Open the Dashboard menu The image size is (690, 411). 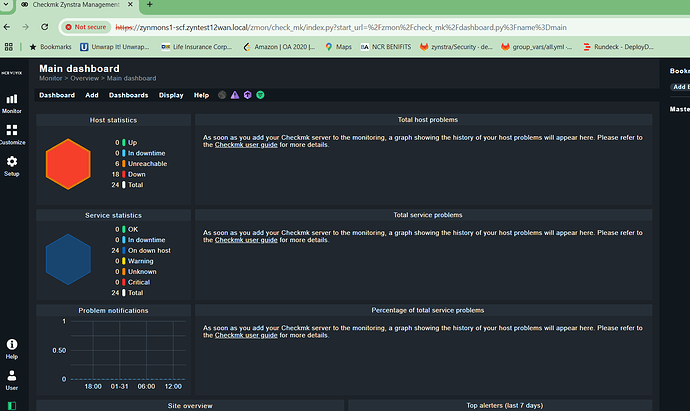point(57,95)
